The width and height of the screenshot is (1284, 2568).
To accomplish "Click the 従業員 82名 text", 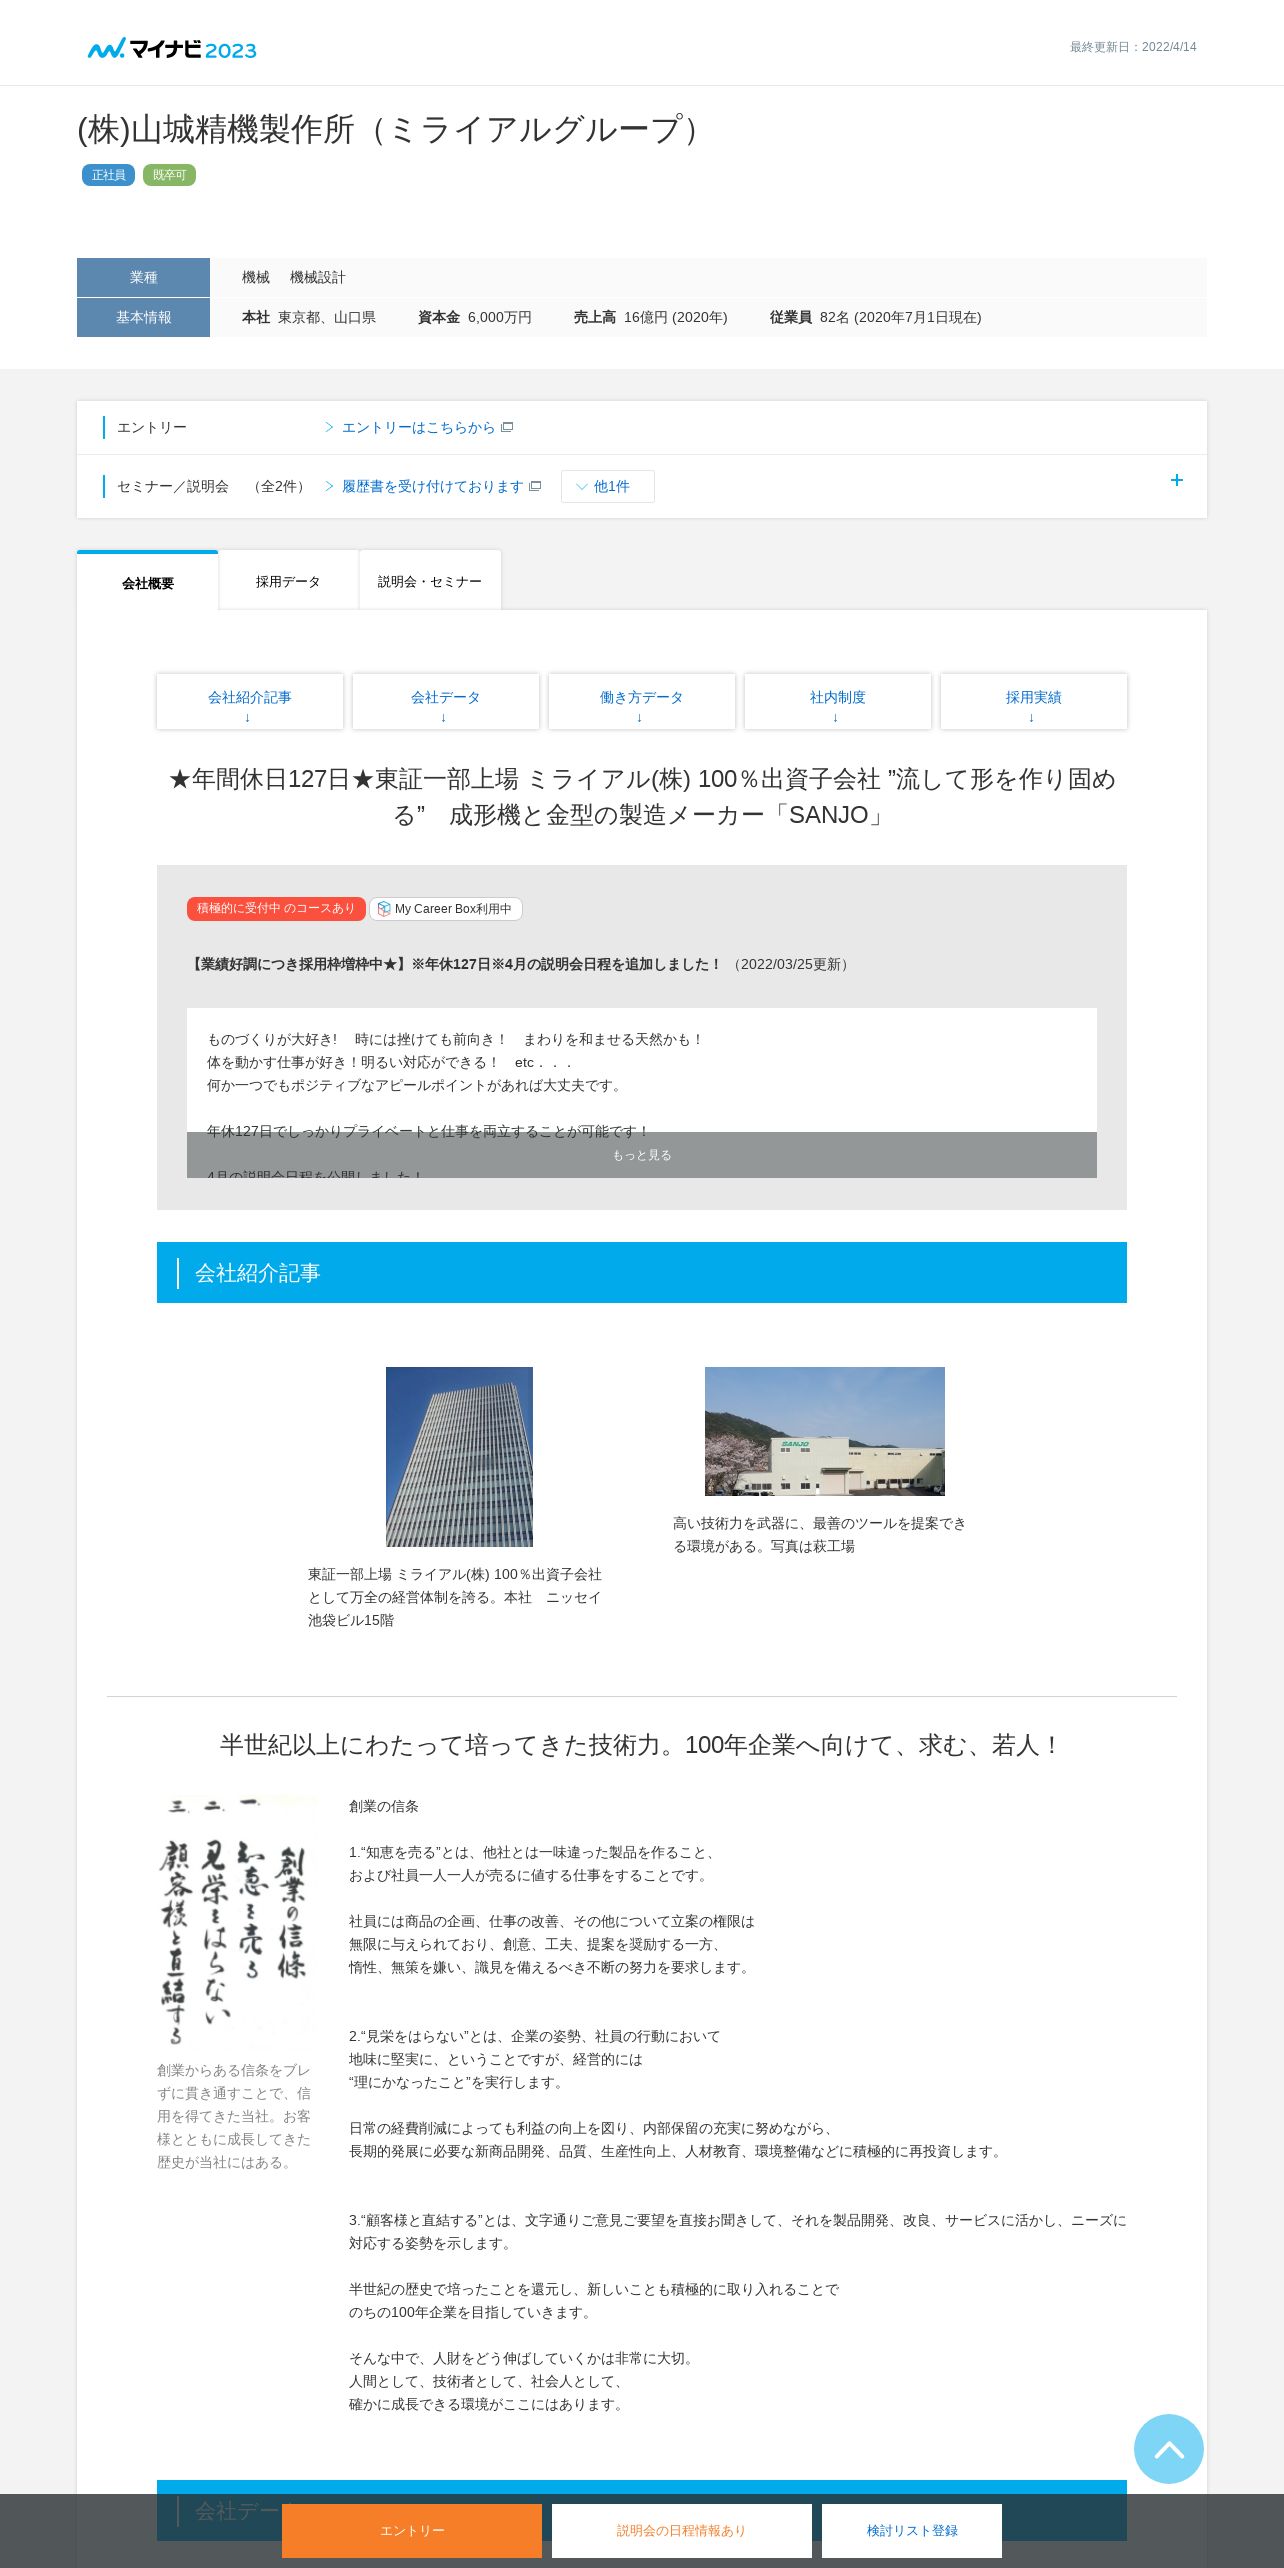I will [876, 317].
